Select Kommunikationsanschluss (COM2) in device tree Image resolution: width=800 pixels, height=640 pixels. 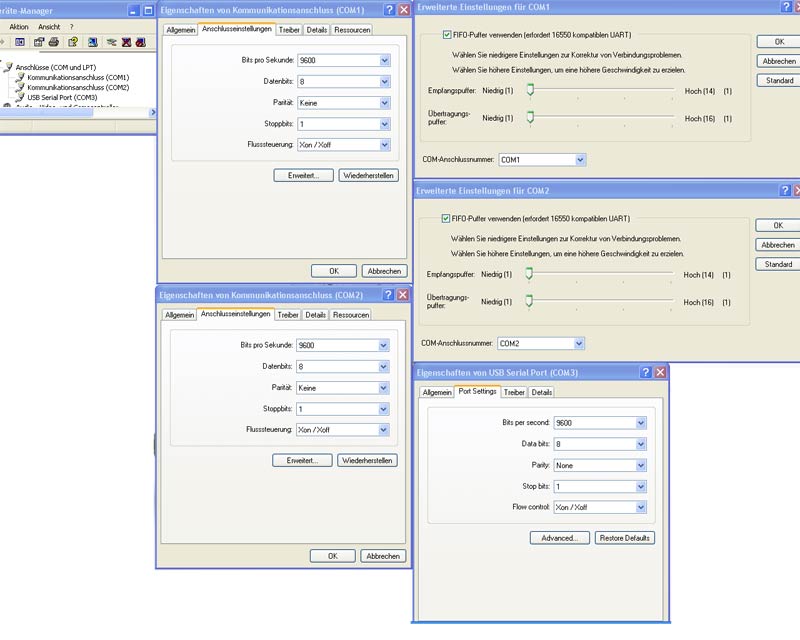coord(78,87)
